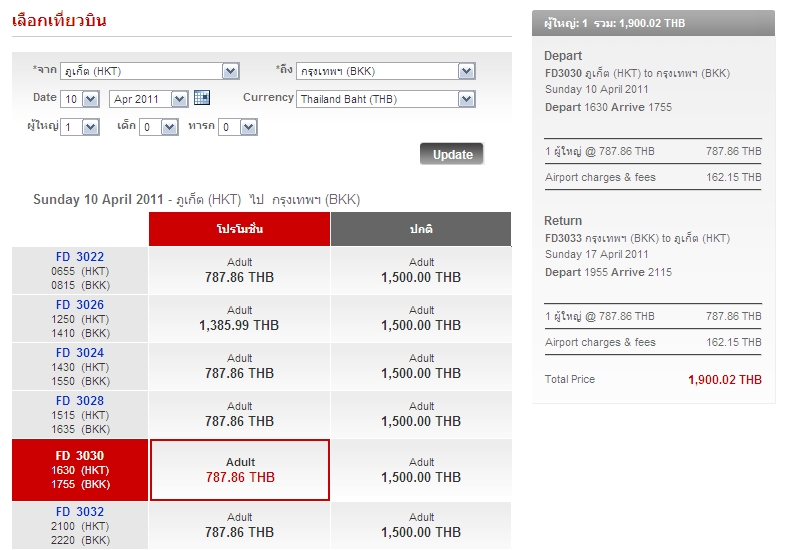Open flight FD 3032 link
787x550 pixels.
80,511
